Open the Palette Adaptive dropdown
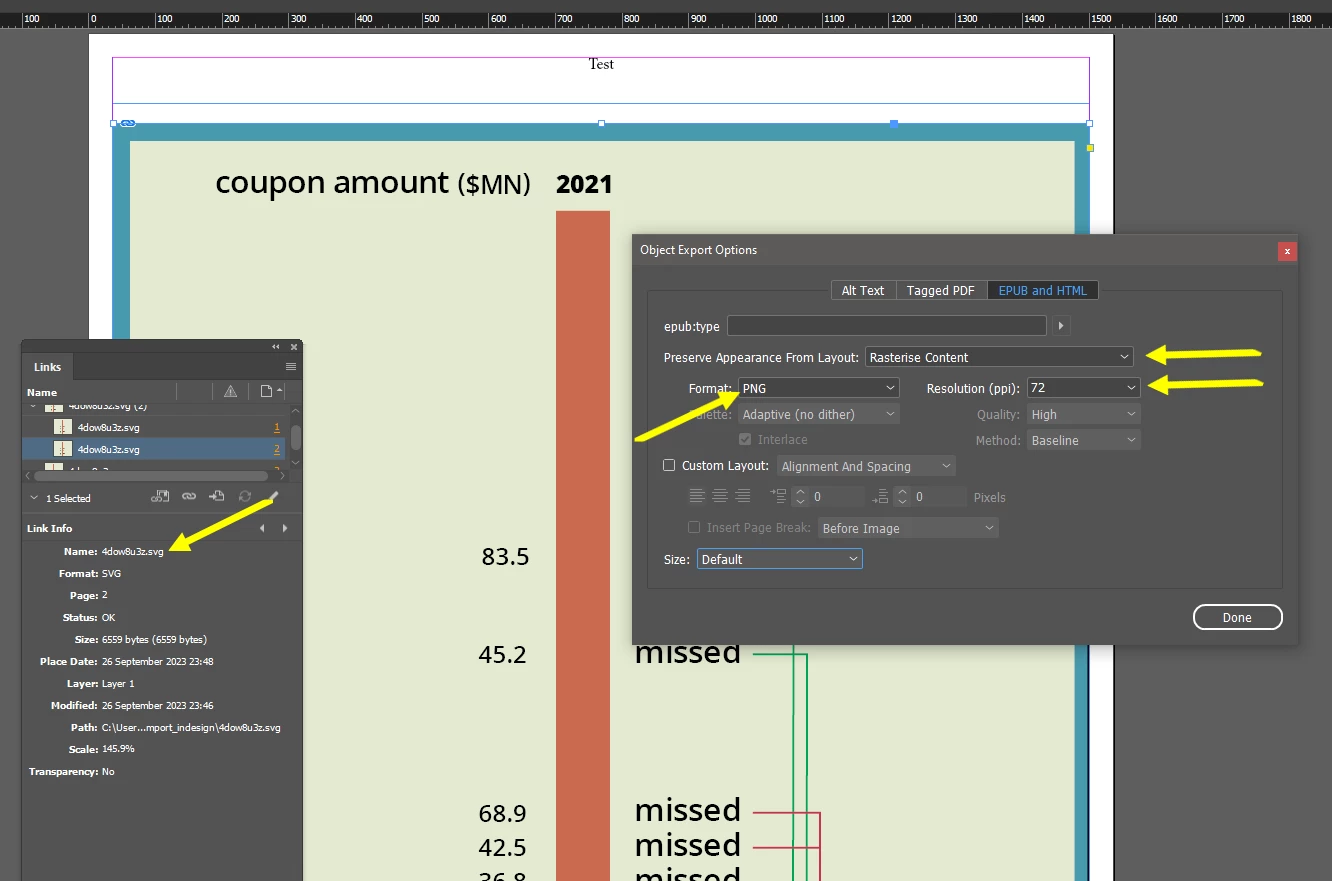 (819, 414)
